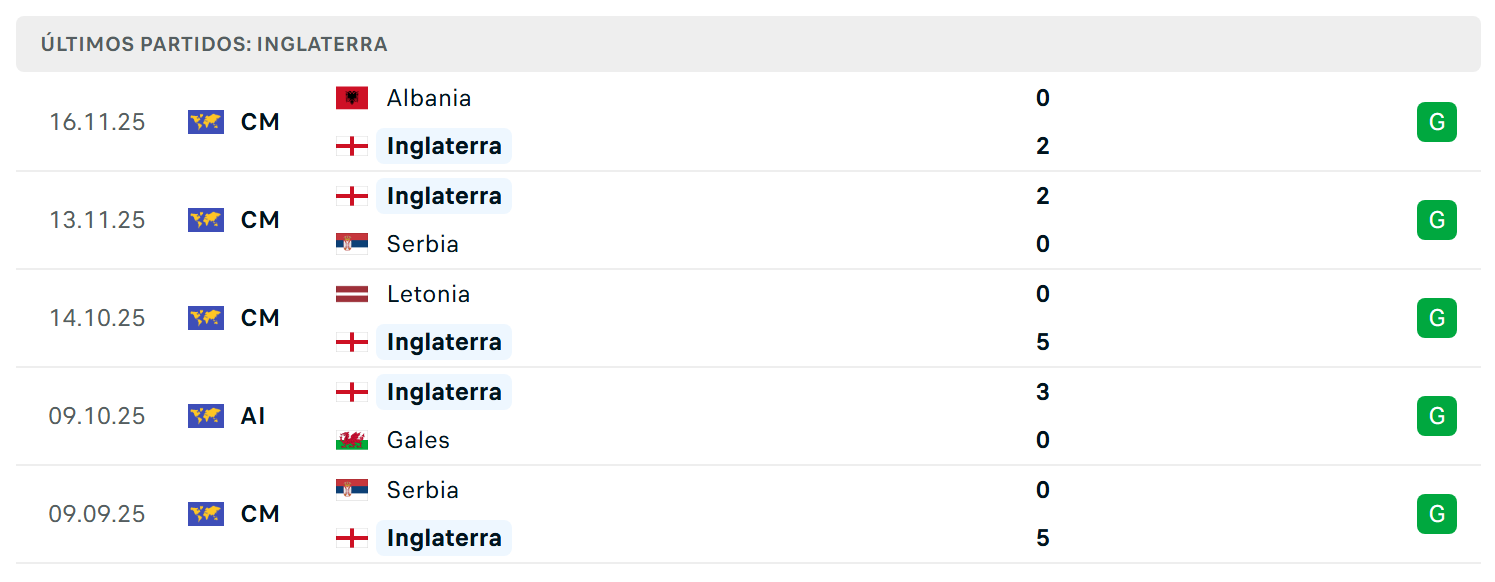Click the Últimos Partidos: Inglaterra header

click(x=214, y=44)
